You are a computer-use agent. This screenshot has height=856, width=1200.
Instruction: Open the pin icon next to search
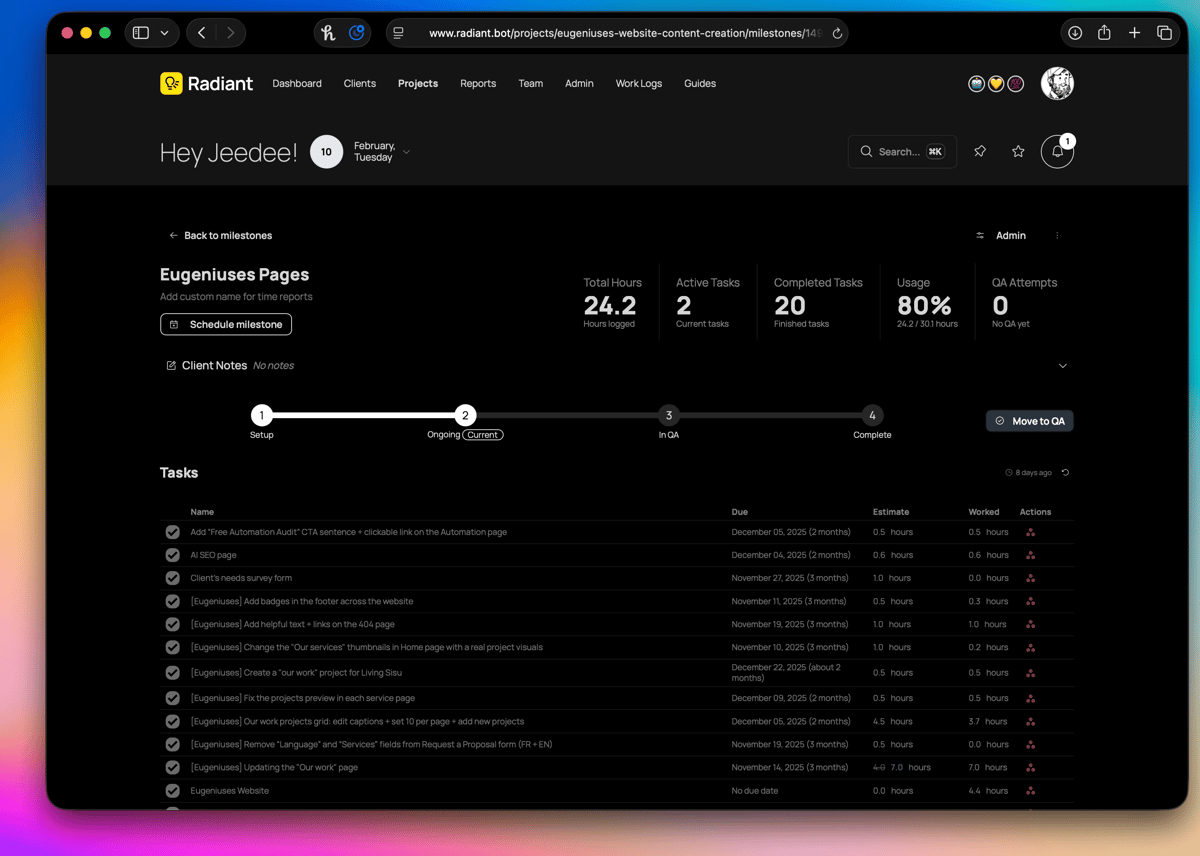click(980, 151)
